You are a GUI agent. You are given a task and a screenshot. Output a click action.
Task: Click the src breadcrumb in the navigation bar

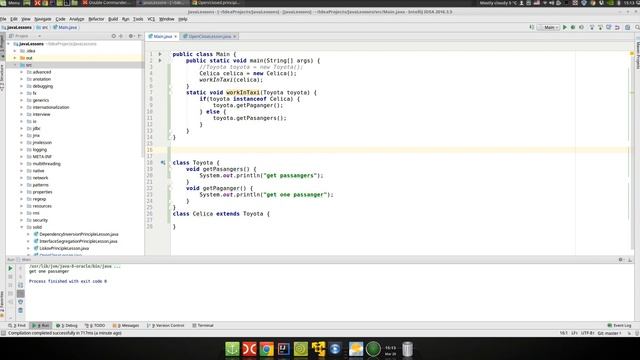[x=42, y=27]
